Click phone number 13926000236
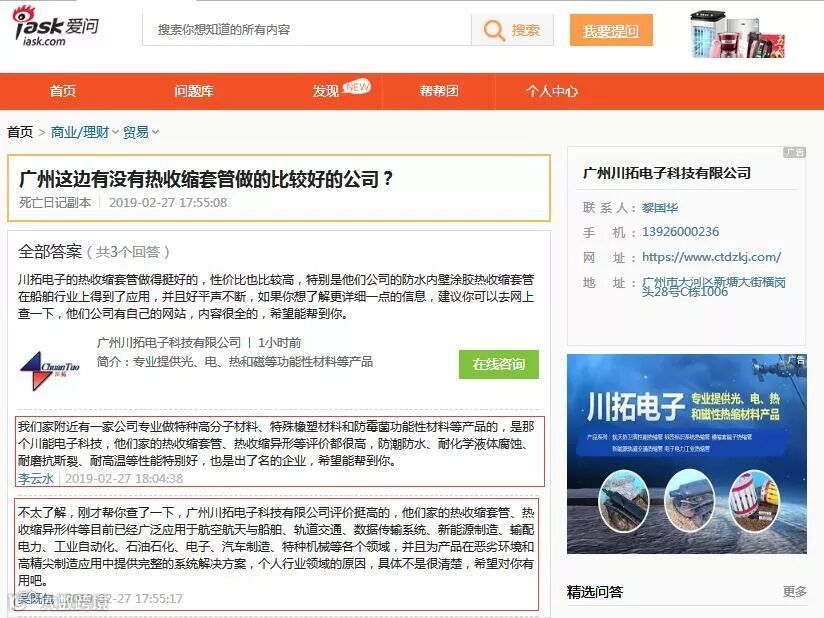824x618 pixels. [681, 232]
